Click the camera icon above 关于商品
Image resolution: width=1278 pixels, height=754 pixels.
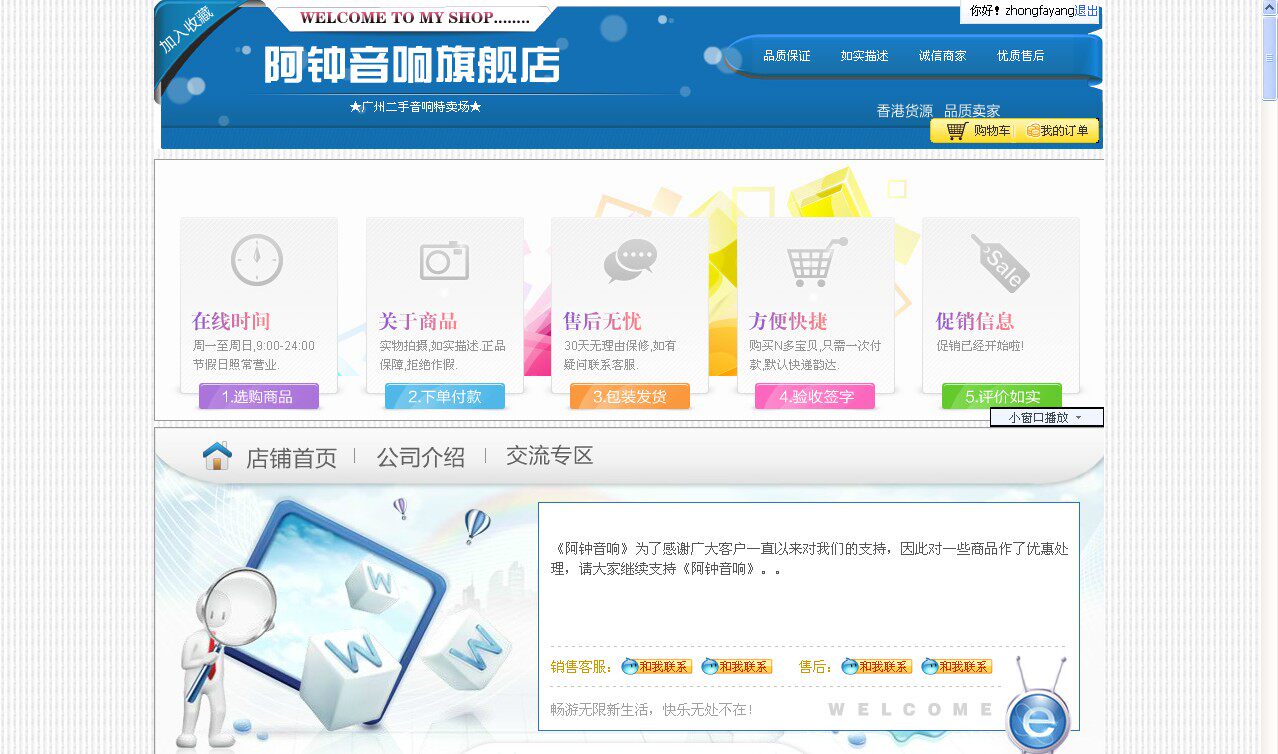coord(444,260)
